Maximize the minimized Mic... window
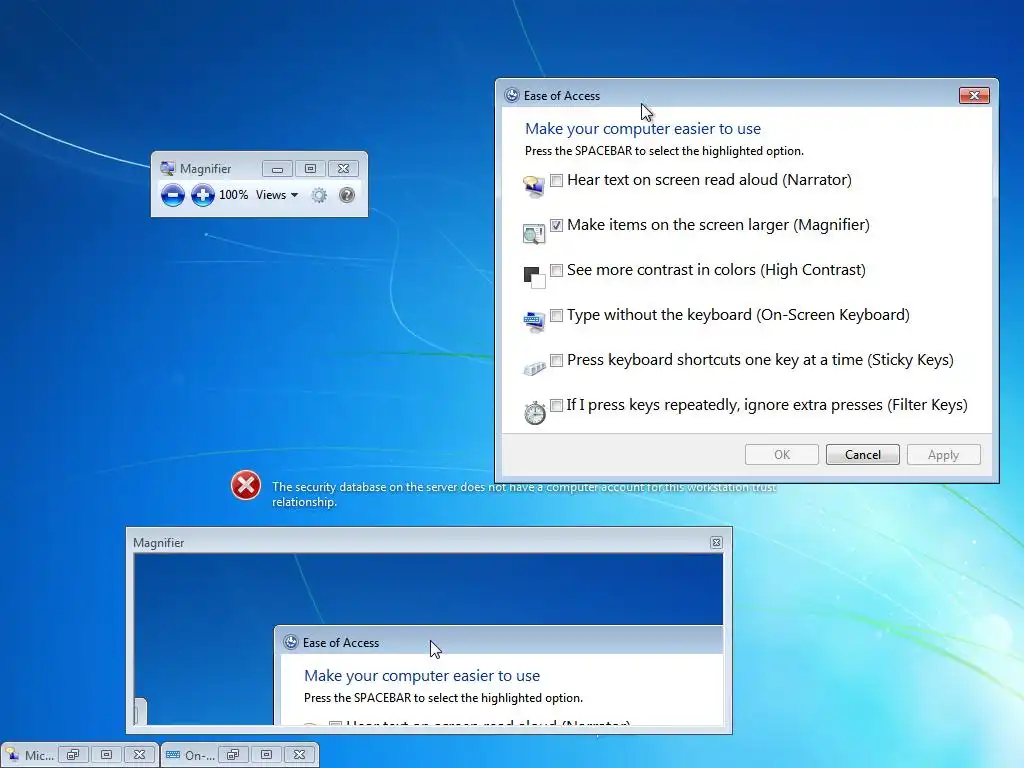The image size is (1024, 768). [106, 754]
